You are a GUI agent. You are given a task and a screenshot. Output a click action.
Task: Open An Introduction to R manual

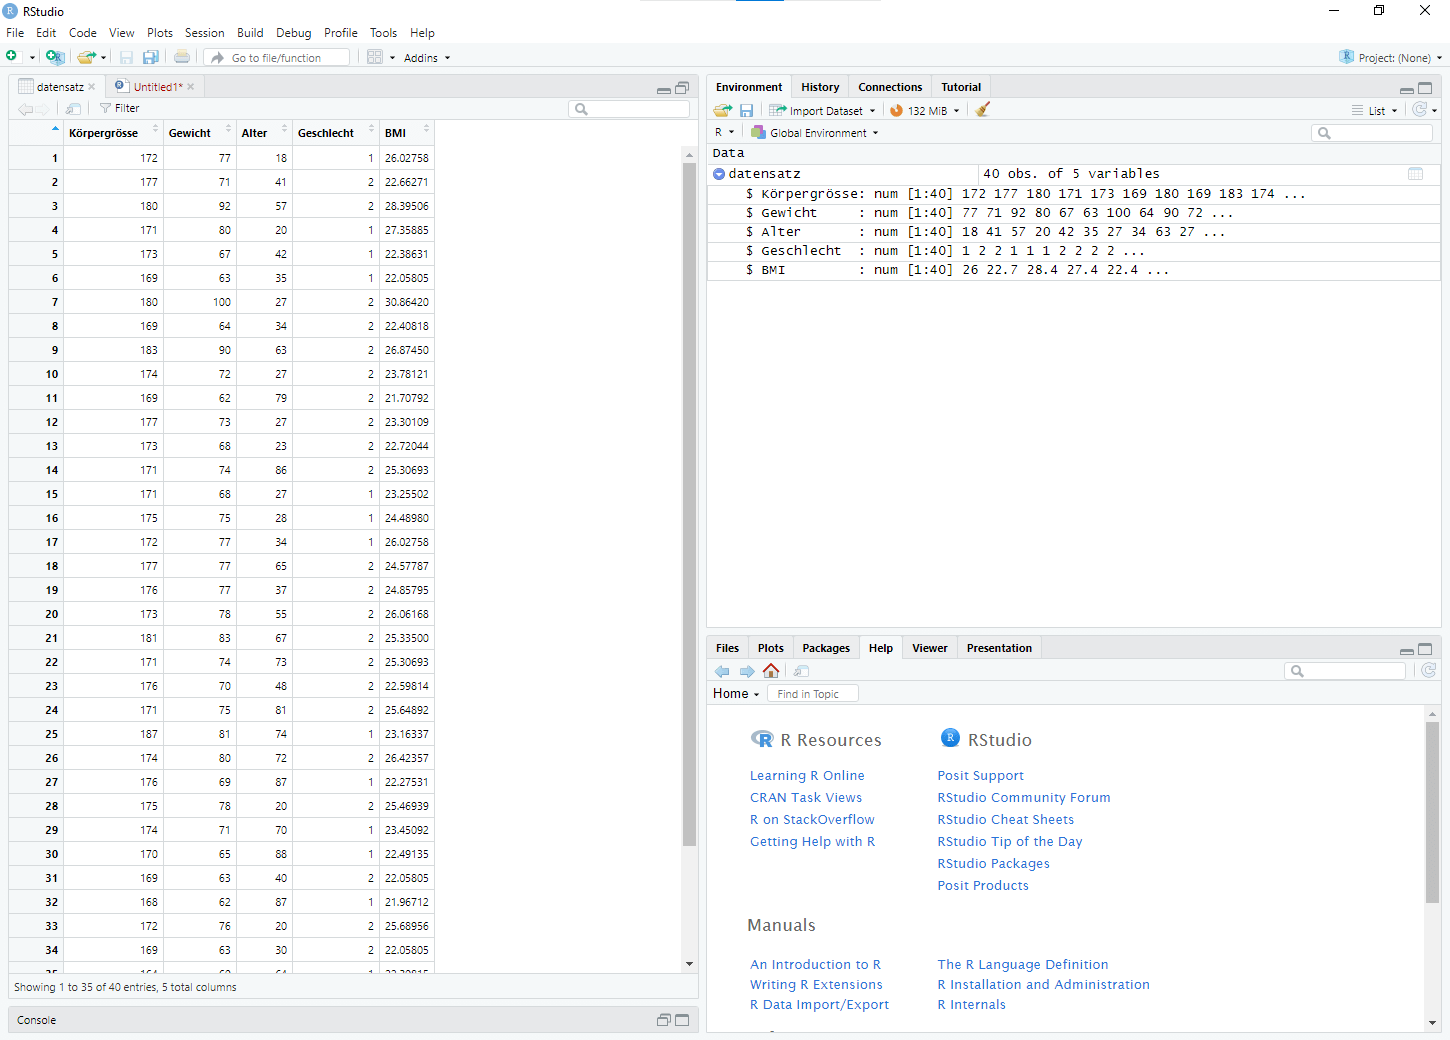815,964
